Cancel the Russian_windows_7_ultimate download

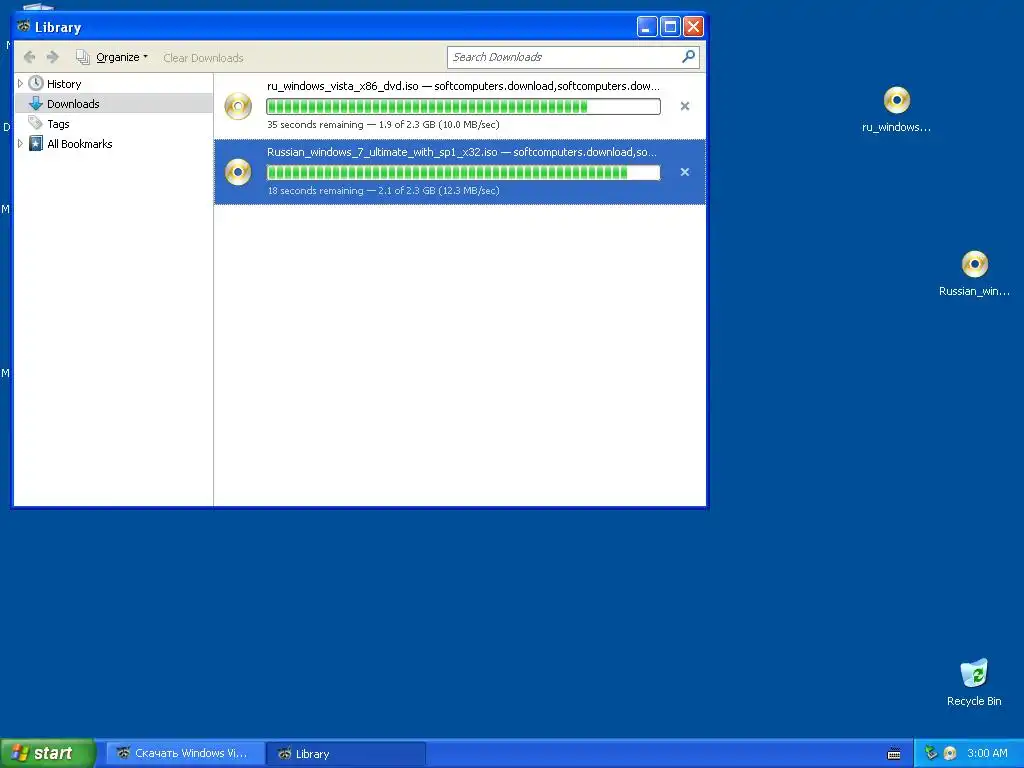pyautogui.click(x=684, y=172)
